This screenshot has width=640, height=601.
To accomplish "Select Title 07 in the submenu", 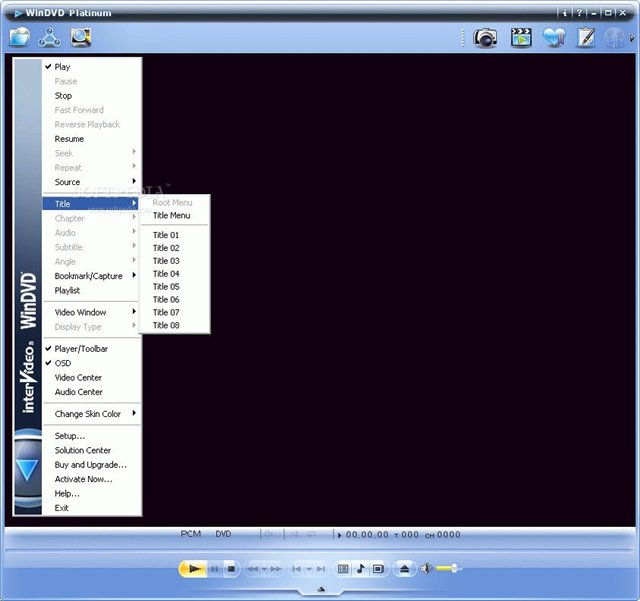I will [x=175, y=312].
